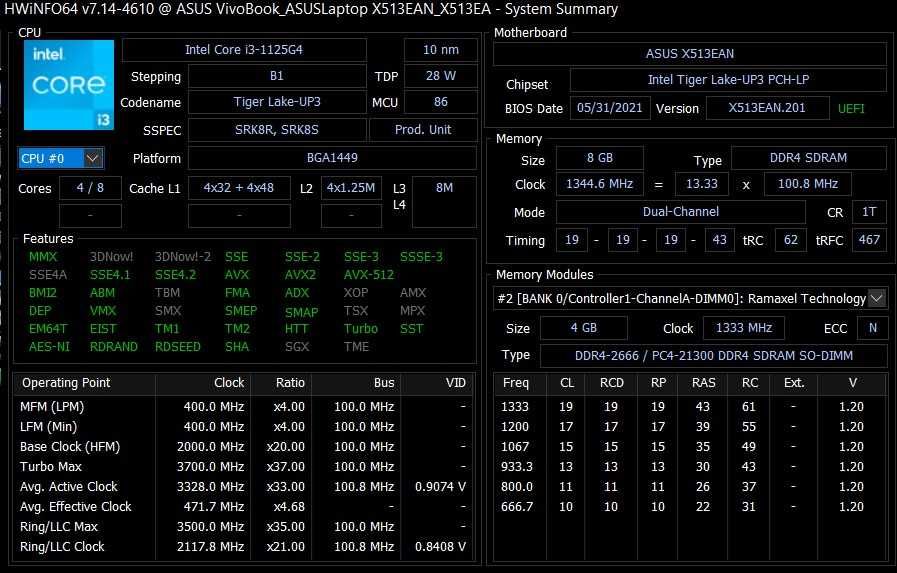
Task: Select the RDSEED feature flag
Action: (x=178, y=347)
